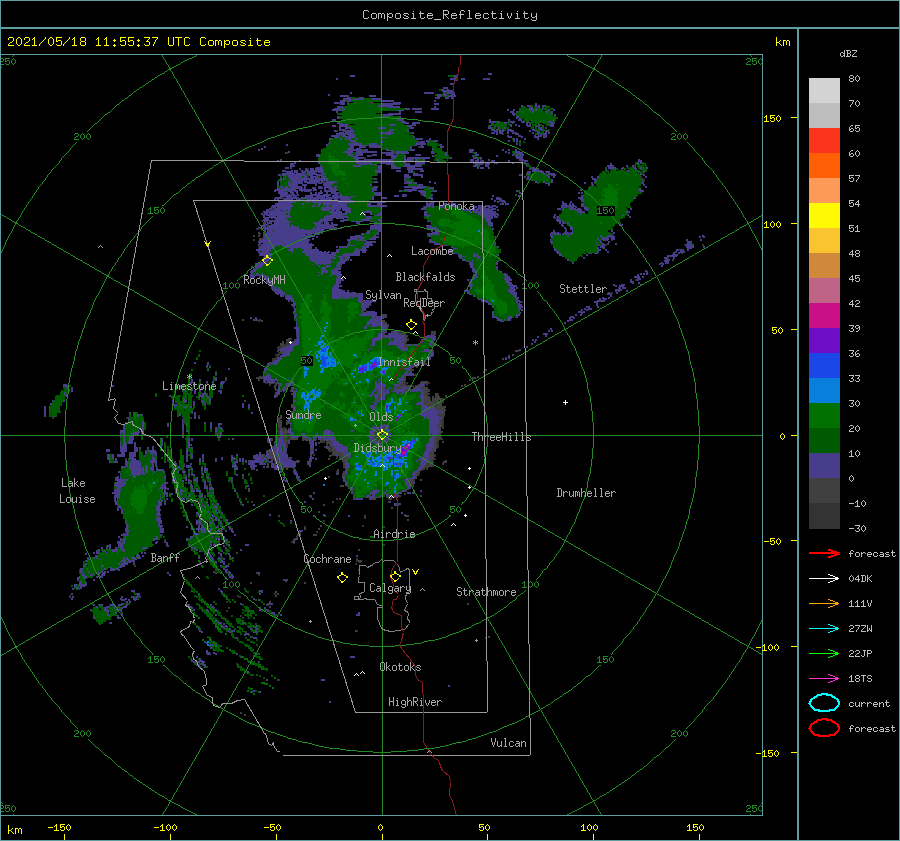Click the asterisk marker east of Innisfail

pos(475,343)
